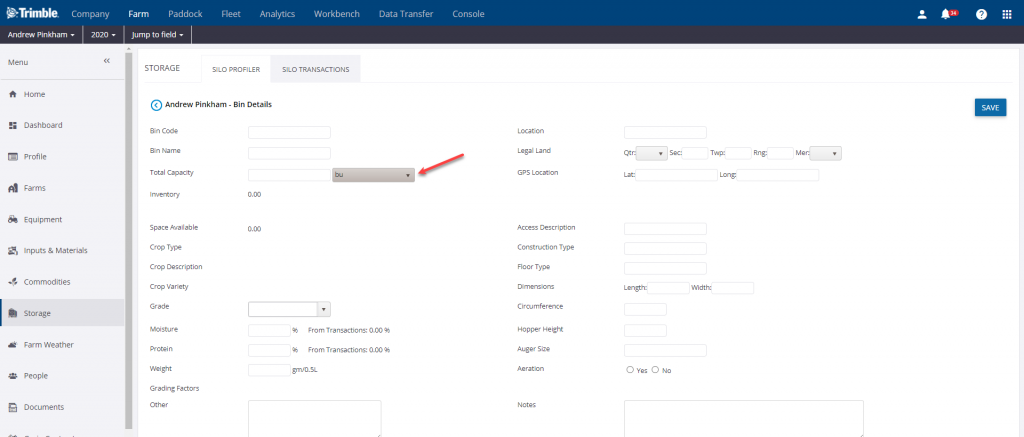The height and width of the screenshot is (437, 1024).
Task: Click the Farm Weather cloud icon
Action: click(x=12, y=344)
